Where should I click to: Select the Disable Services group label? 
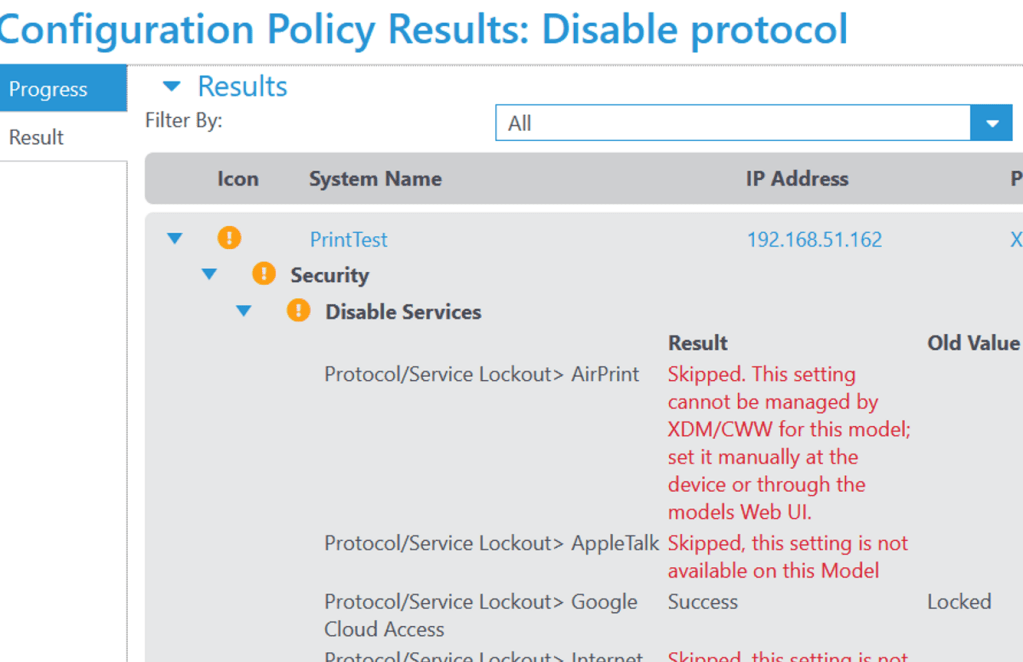pos(403,312)
